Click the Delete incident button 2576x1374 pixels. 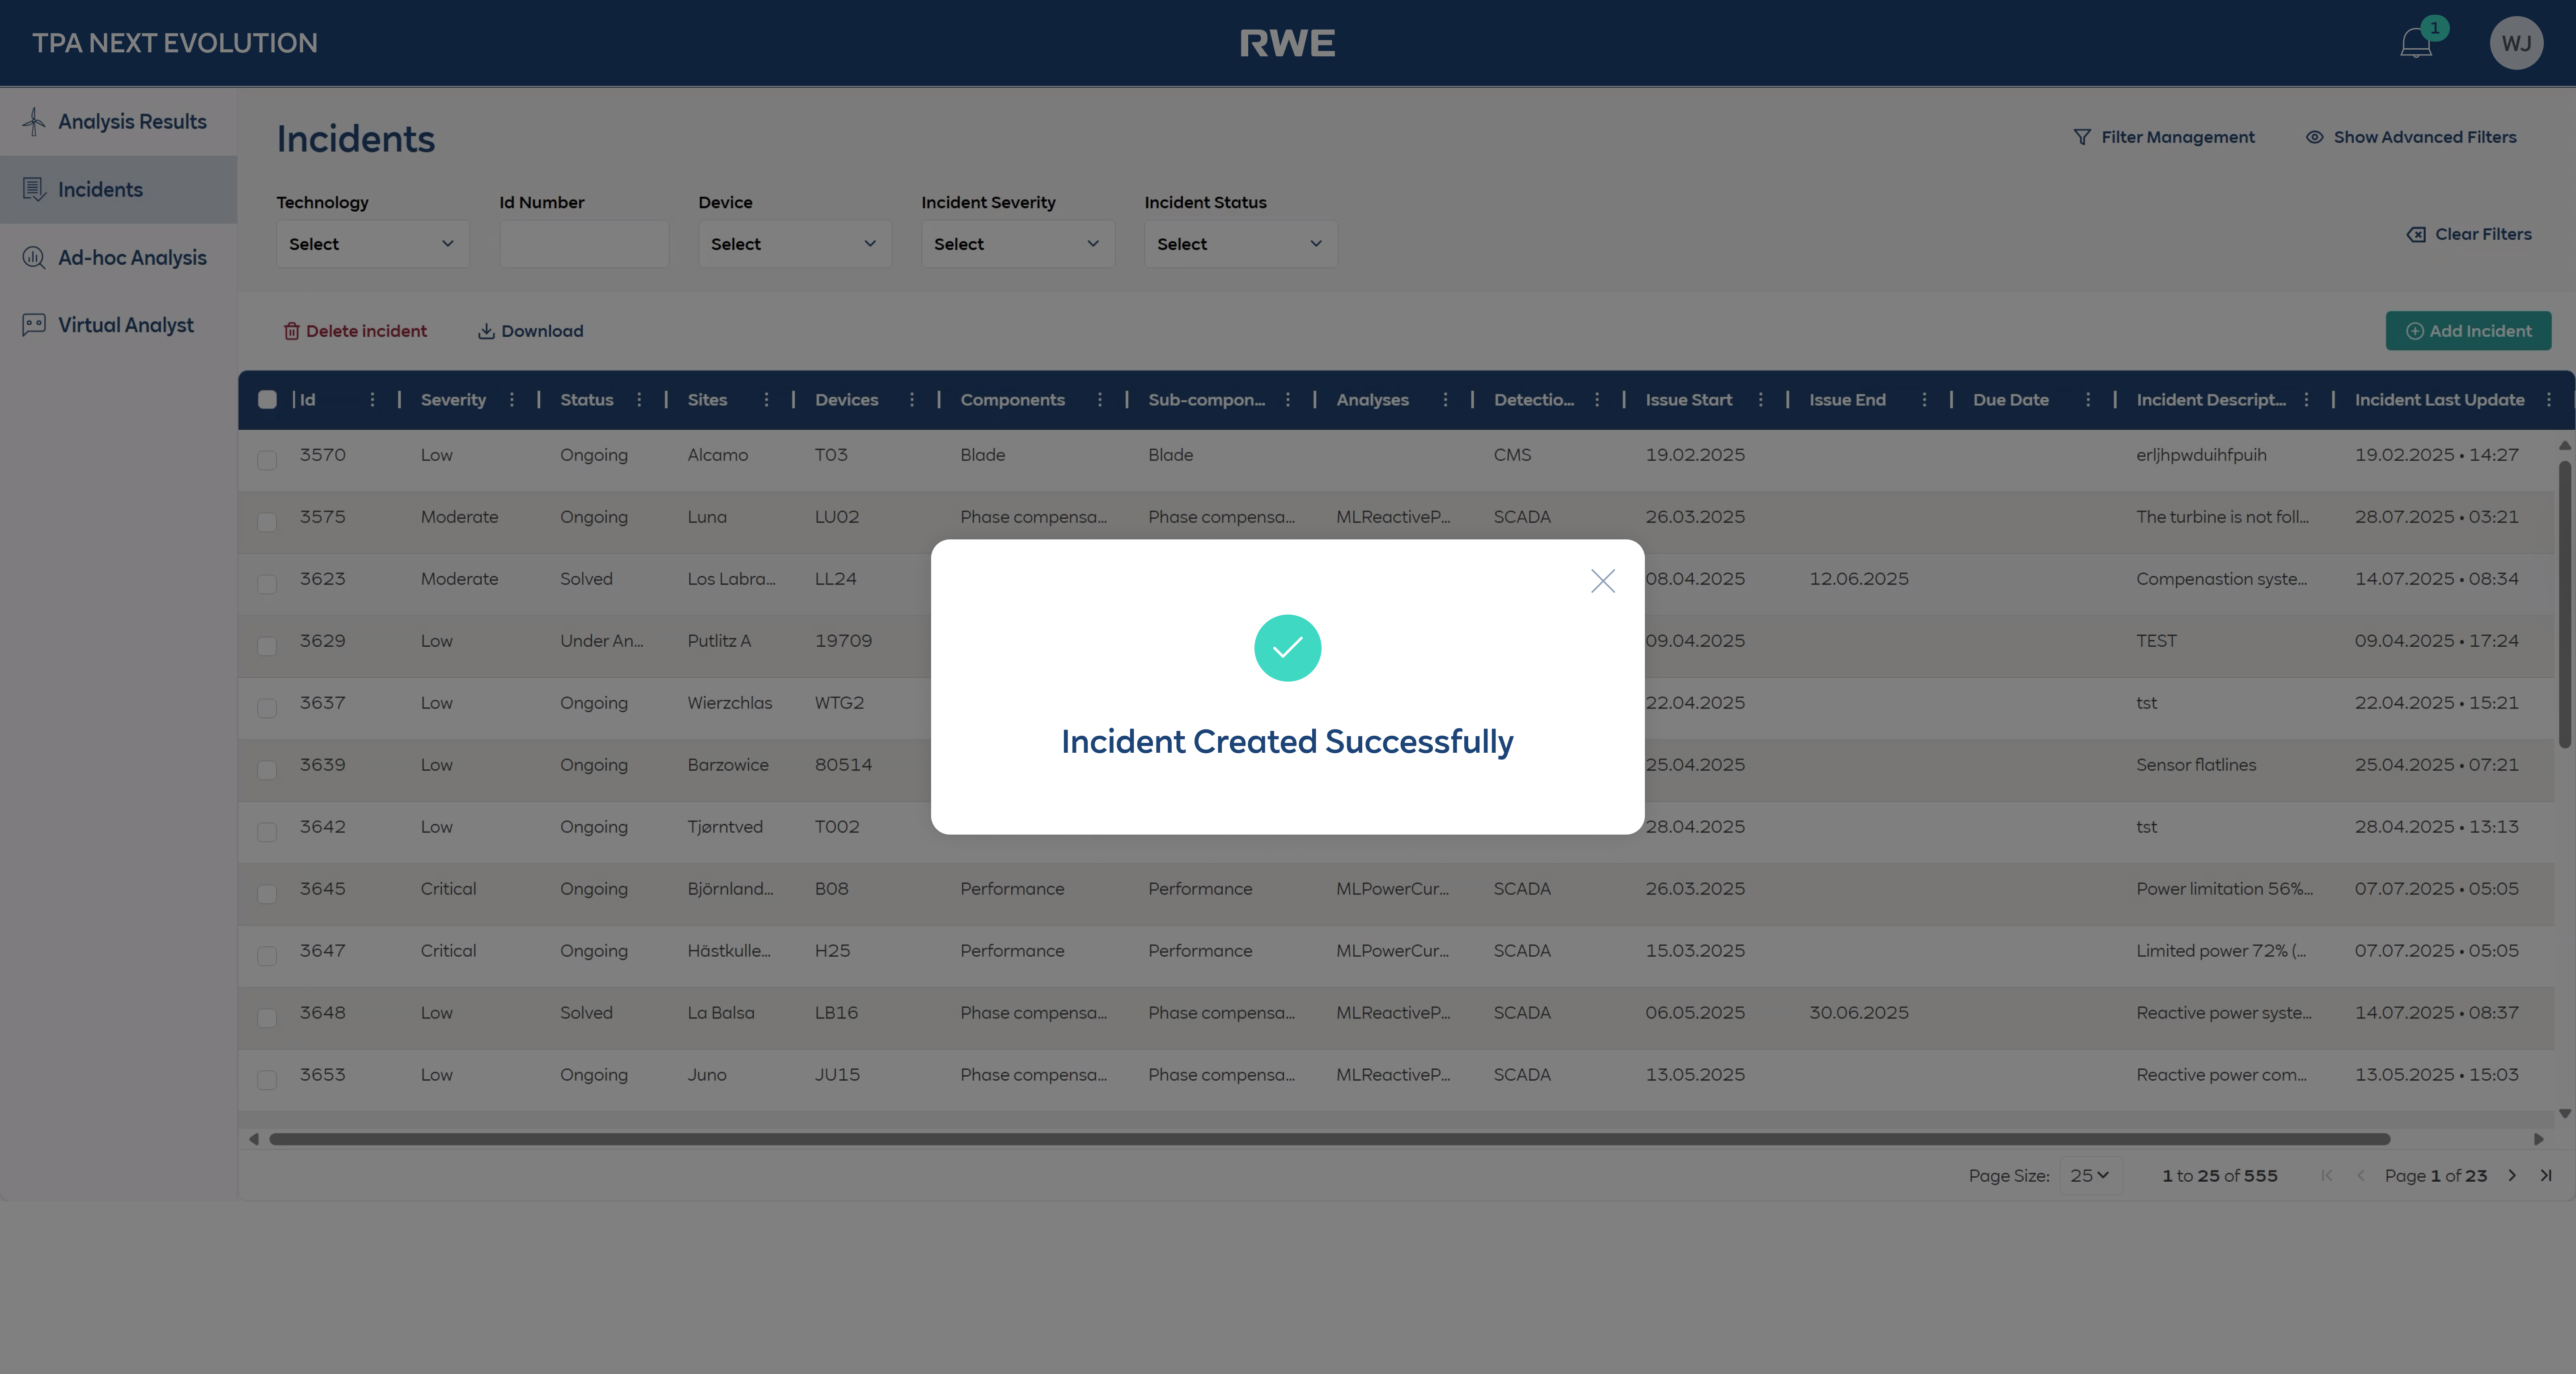pos(355,331)
